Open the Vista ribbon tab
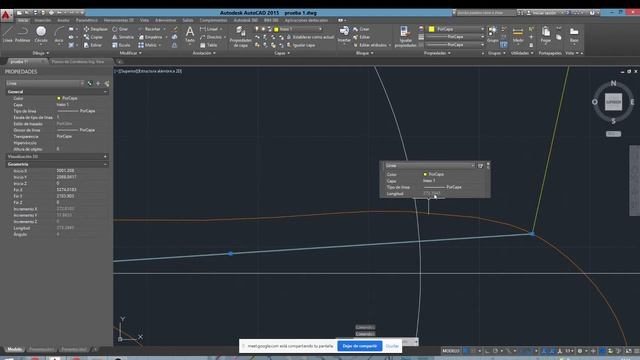 [x=144, y=20]
